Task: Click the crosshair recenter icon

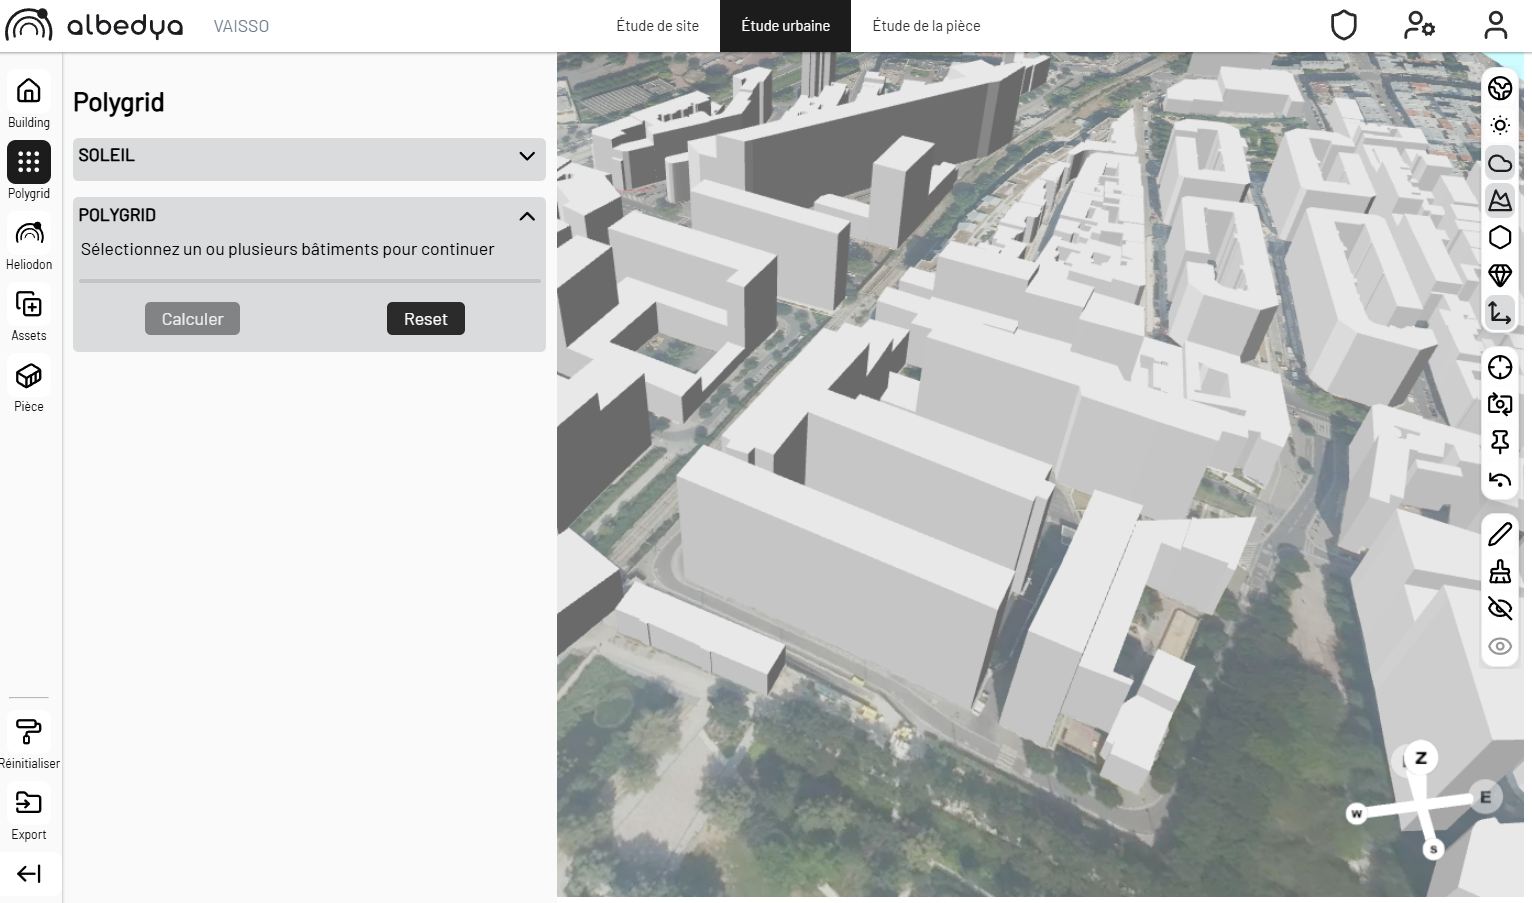Action: 1500,367
